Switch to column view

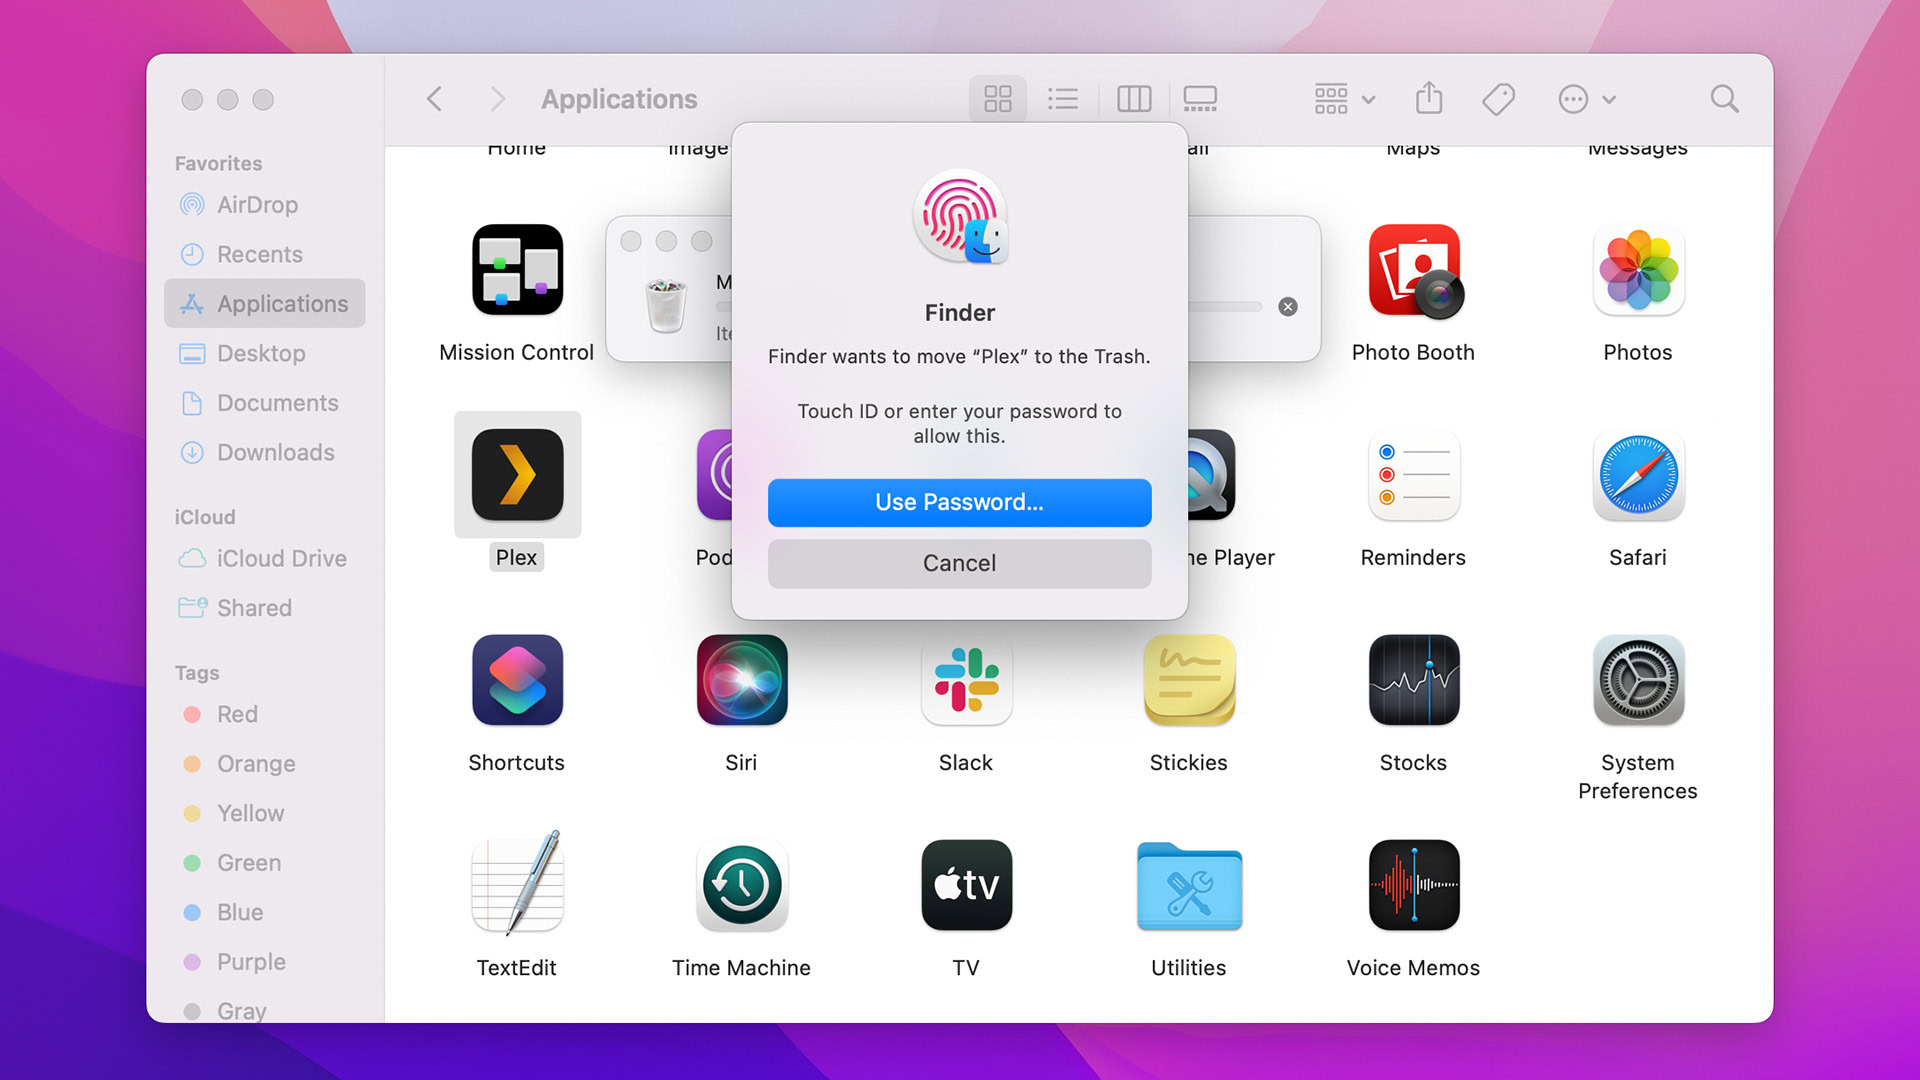(x=1133, y=99)
